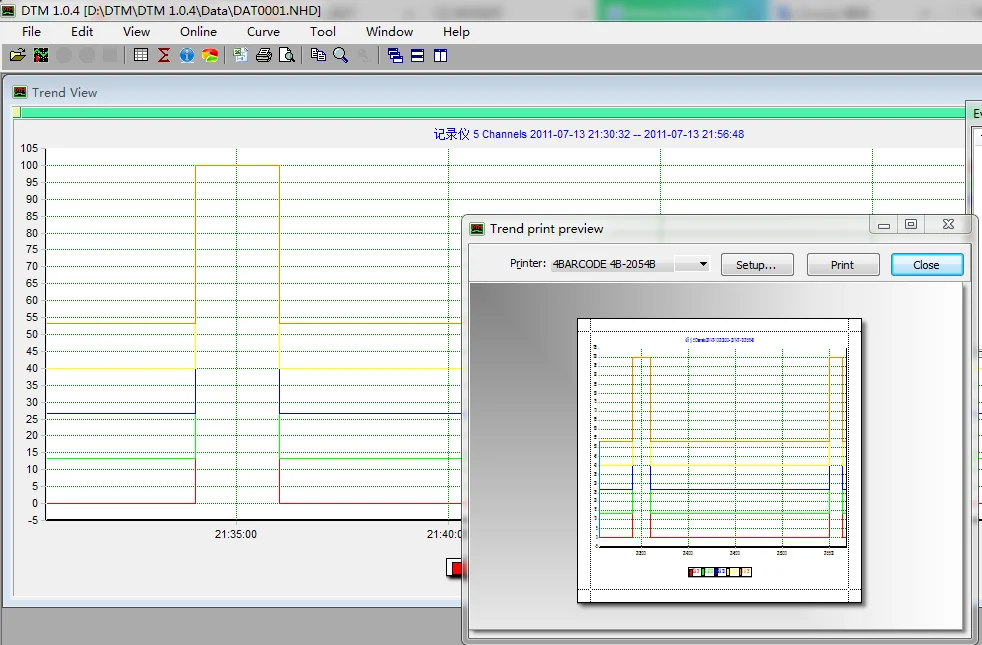Cascade windows using the toolbar icon
The height and width of the screenshot is (645, 982).
pyautogui.click(x=395, y=56)
